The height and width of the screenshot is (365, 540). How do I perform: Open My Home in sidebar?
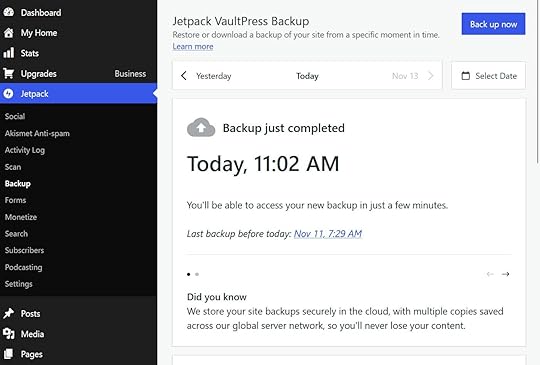(79, 33)
